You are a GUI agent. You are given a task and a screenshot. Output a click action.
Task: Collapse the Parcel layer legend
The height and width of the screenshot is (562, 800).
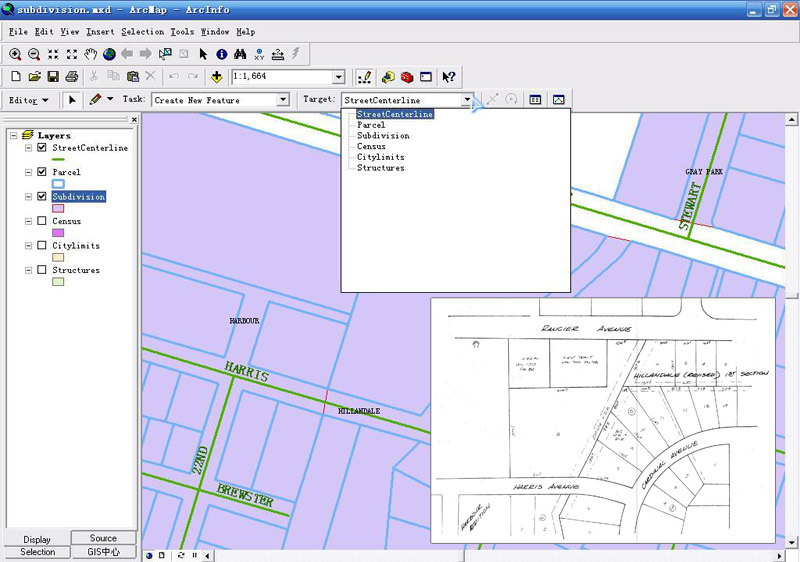point(29,172)
